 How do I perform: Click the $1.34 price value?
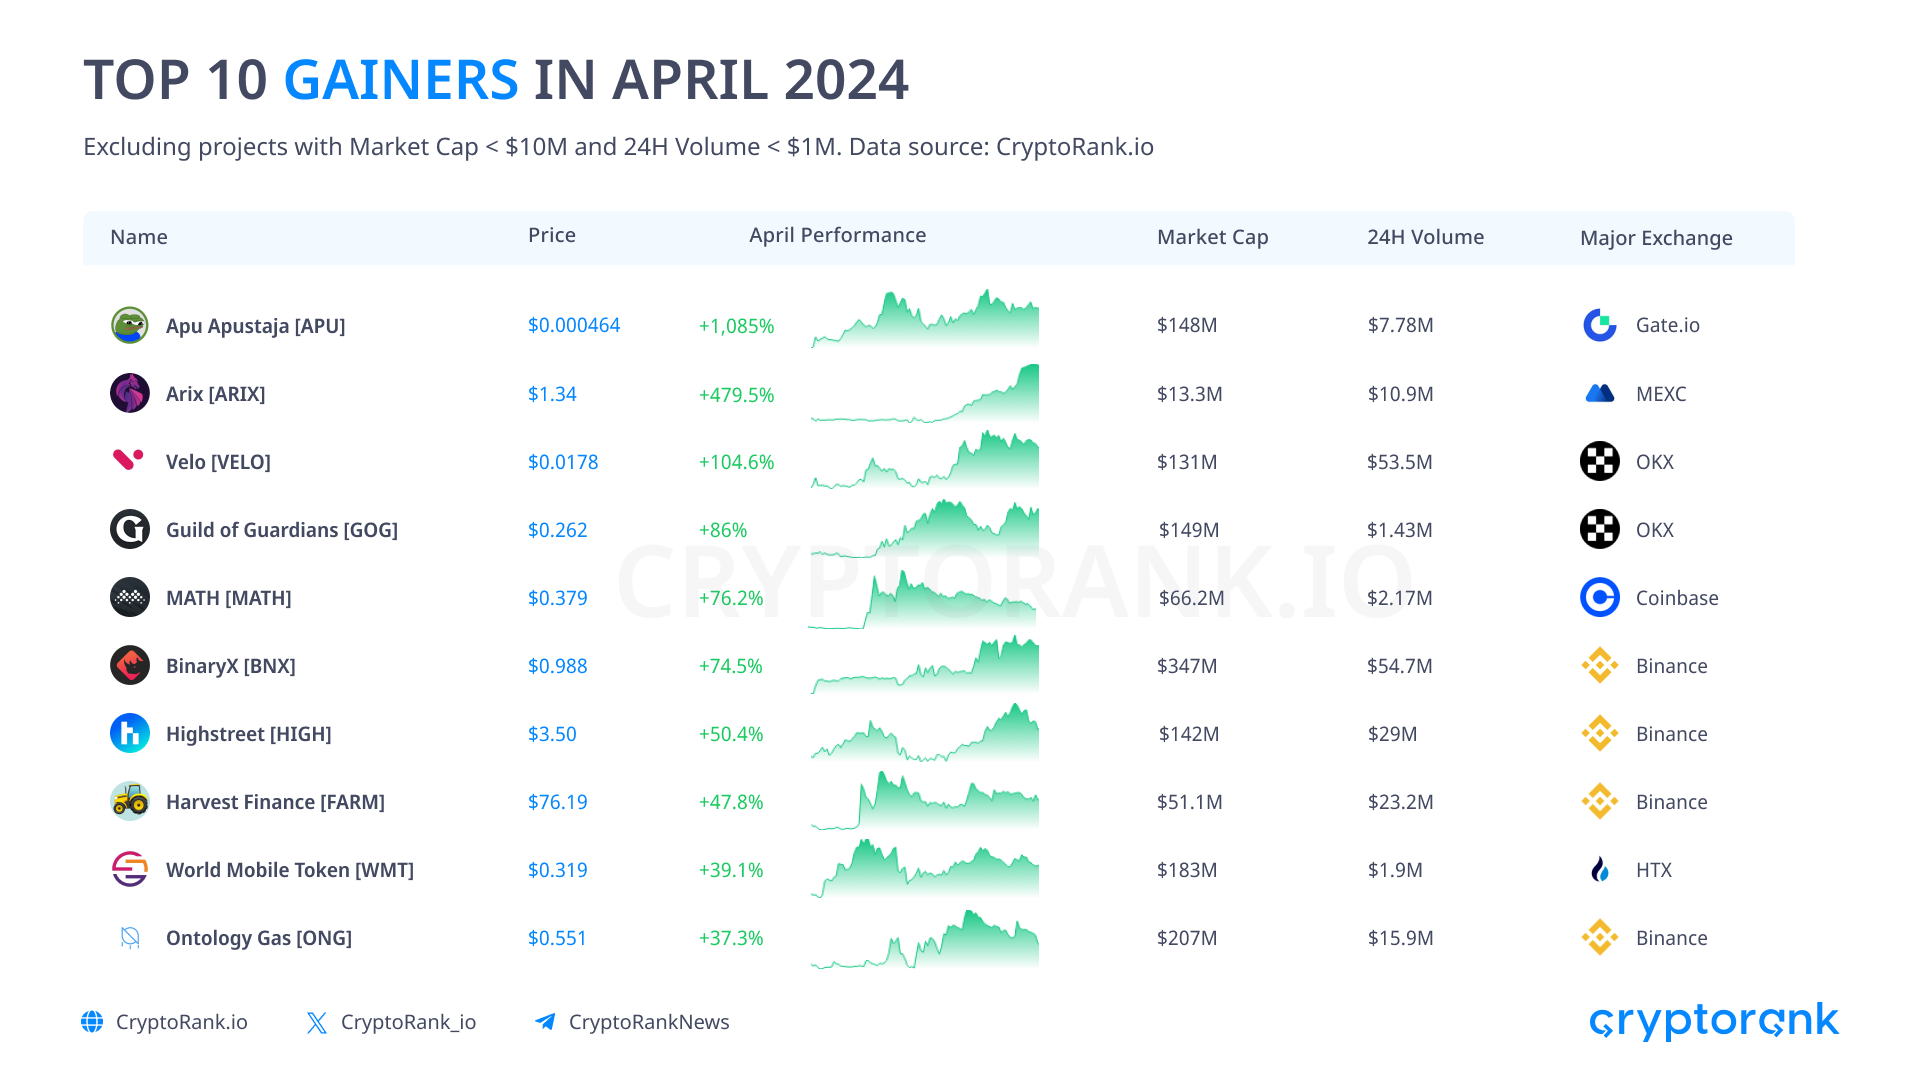pyautogui.click(x=552, y=394)
